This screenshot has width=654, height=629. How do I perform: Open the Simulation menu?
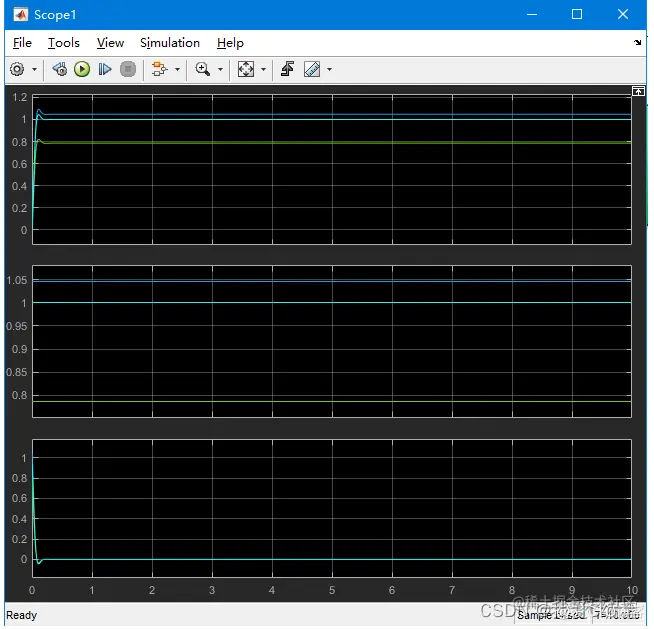(x=169, y=43)
